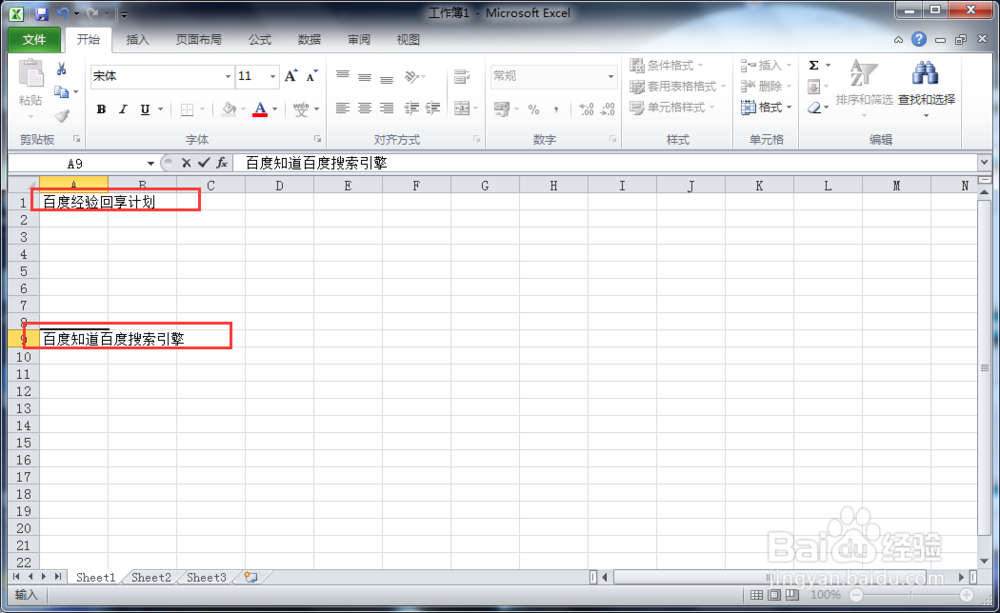1000x613 pixels.
Task: Click the Middle Align icon
Action: (364, 77)
